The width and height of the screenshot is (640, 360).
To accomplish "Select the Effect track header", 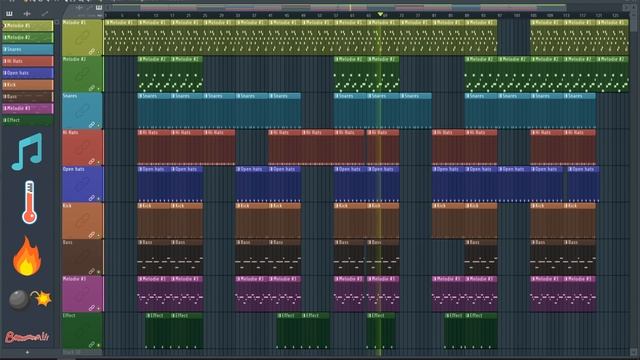I will click(x=82, y=331).
